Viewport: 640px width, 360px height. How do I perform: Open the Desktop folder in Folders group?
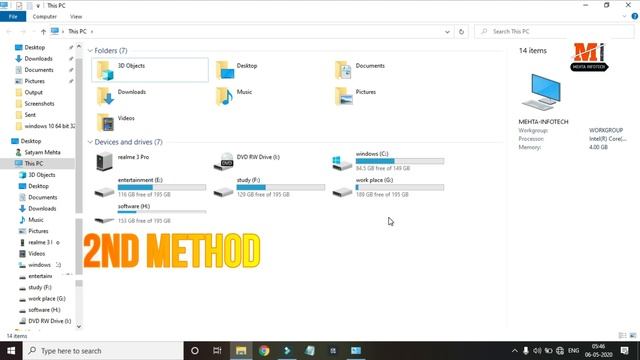pyautogui.click(x=238, y=70)
